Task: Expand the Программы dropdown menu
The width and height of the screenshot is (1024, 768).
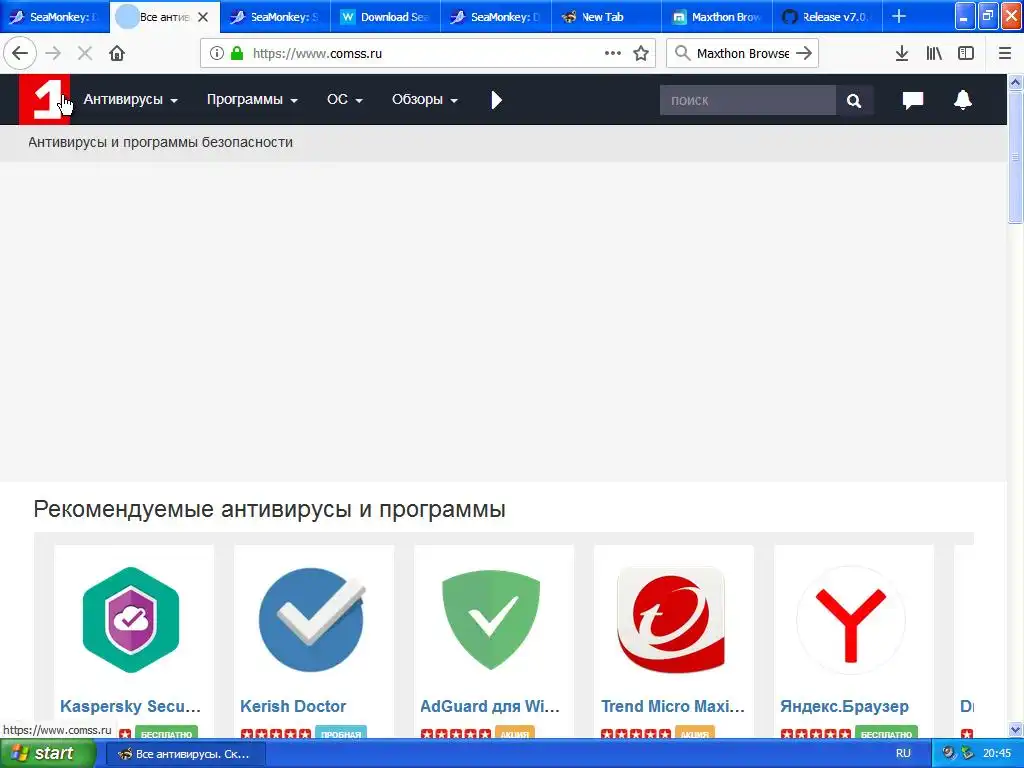Action: point(252,100)
